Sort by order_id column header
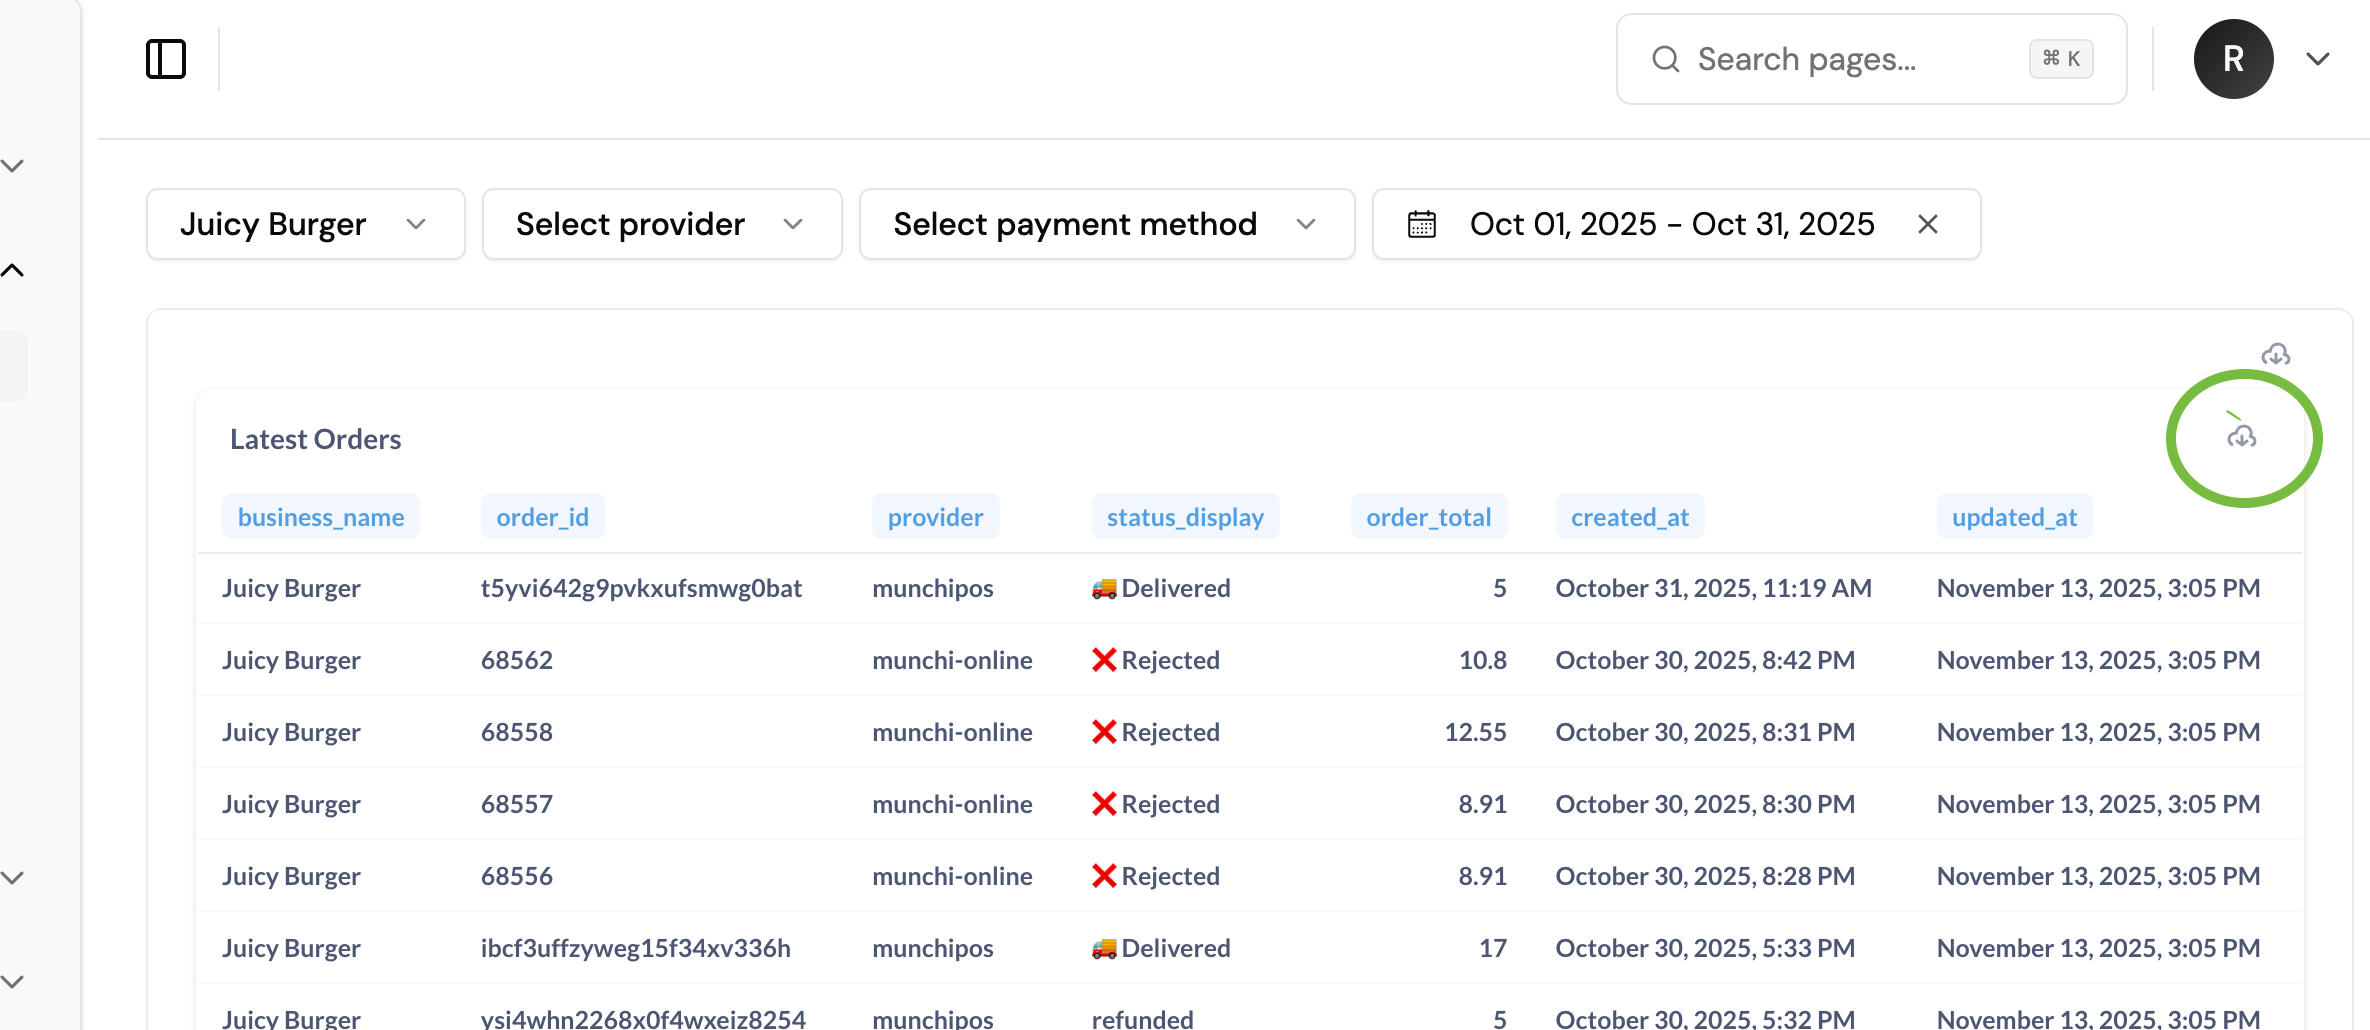2370x1030 pixels. 543,517
